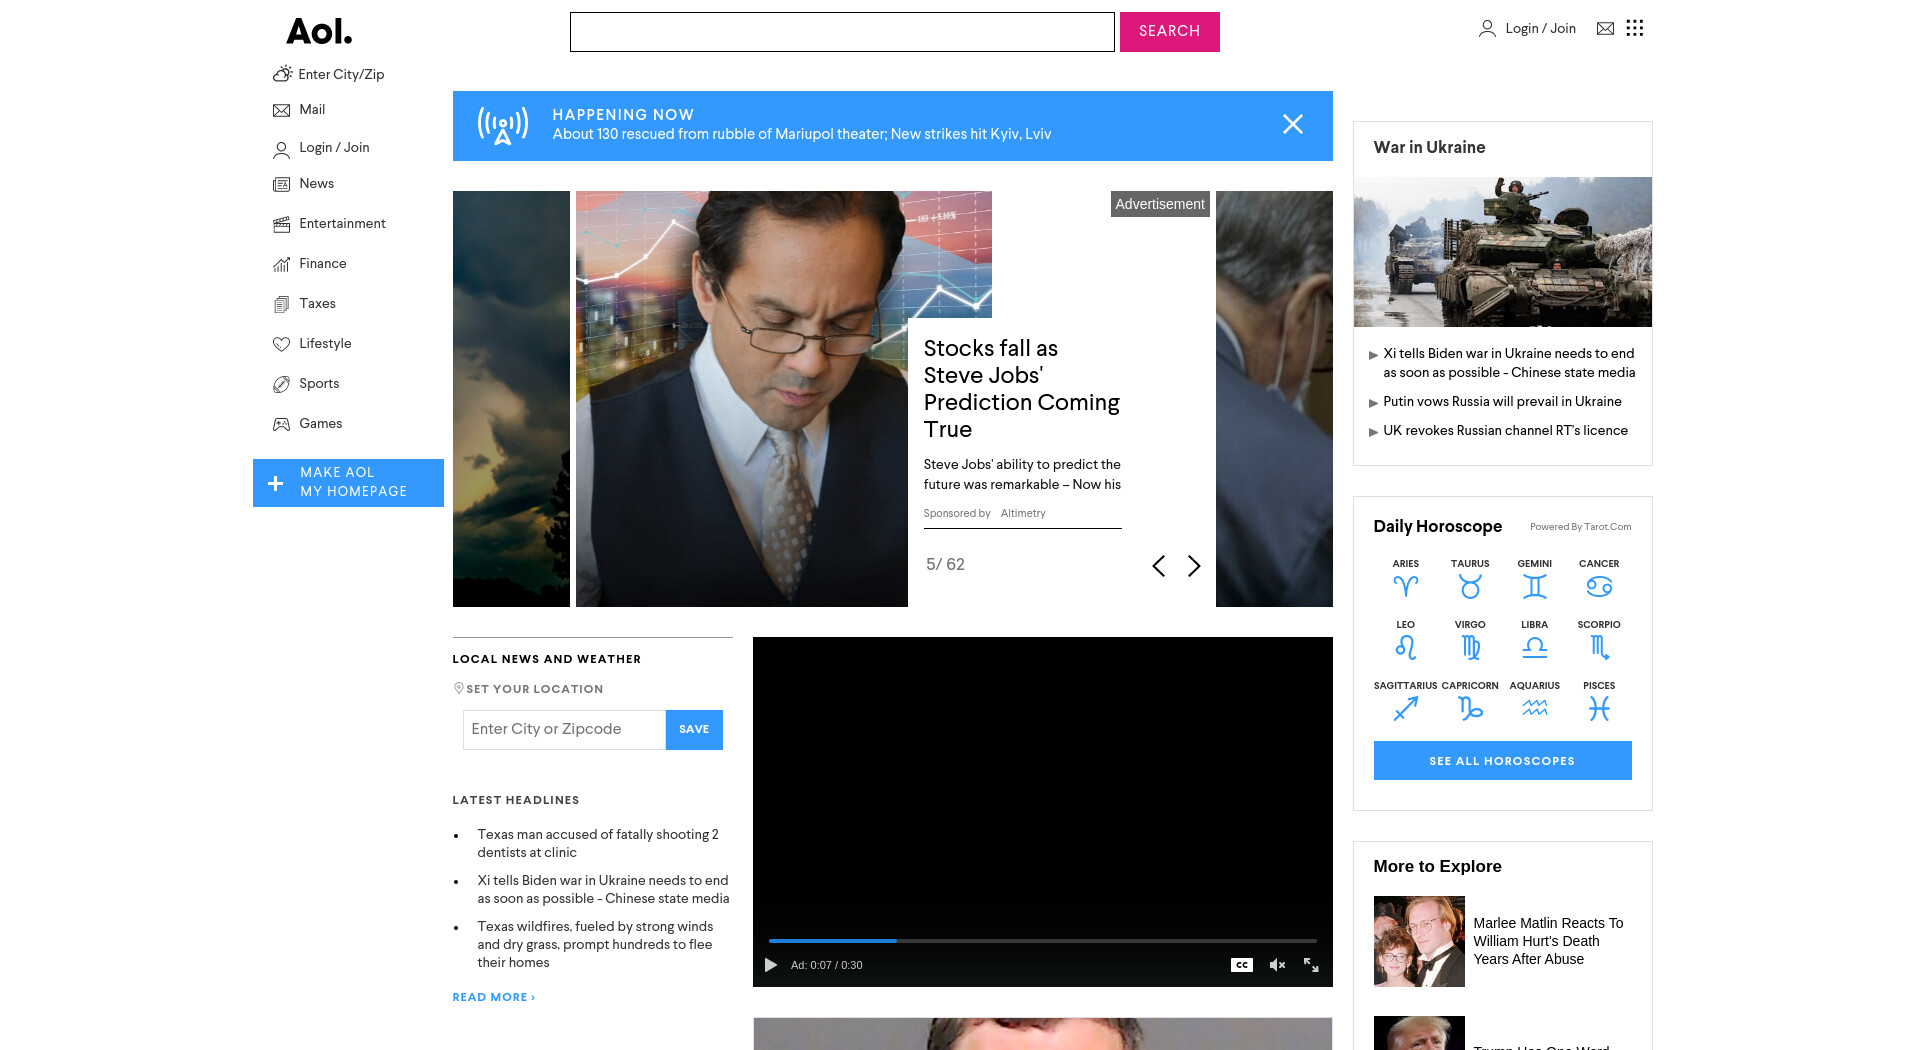
Task: Advance to the next carousel slide
Action: click(1194, 566)
